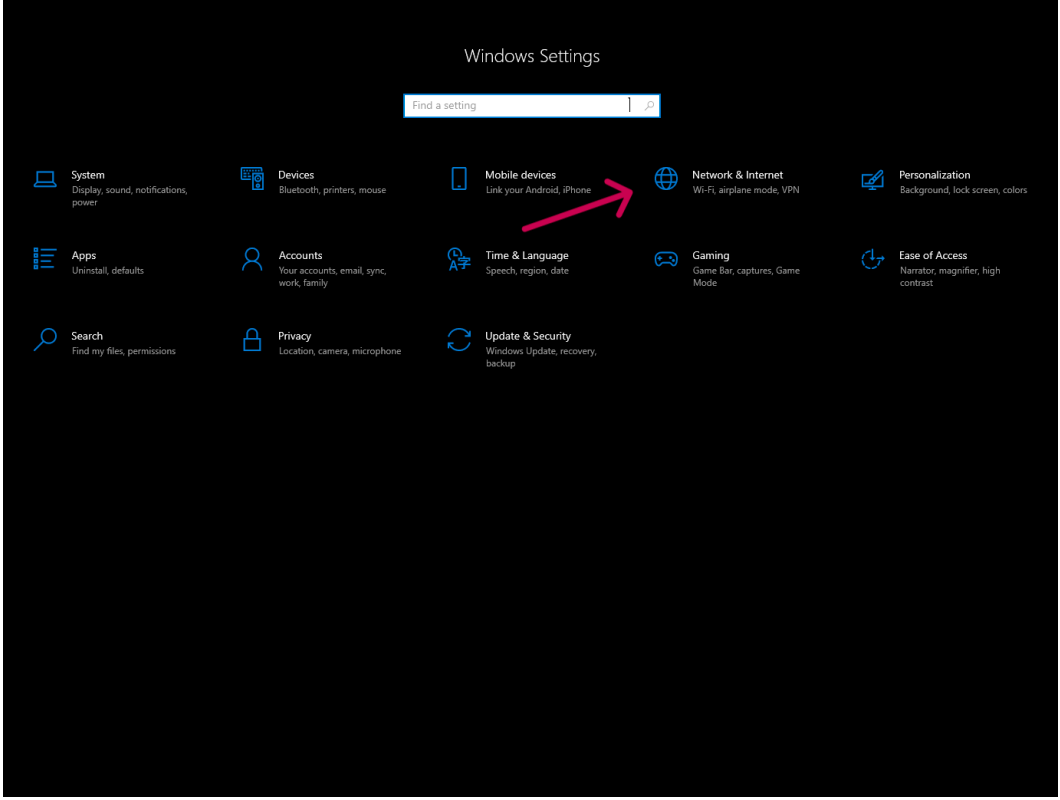
Task: Open the Mobile devices title
Action: tap(521, 175)
